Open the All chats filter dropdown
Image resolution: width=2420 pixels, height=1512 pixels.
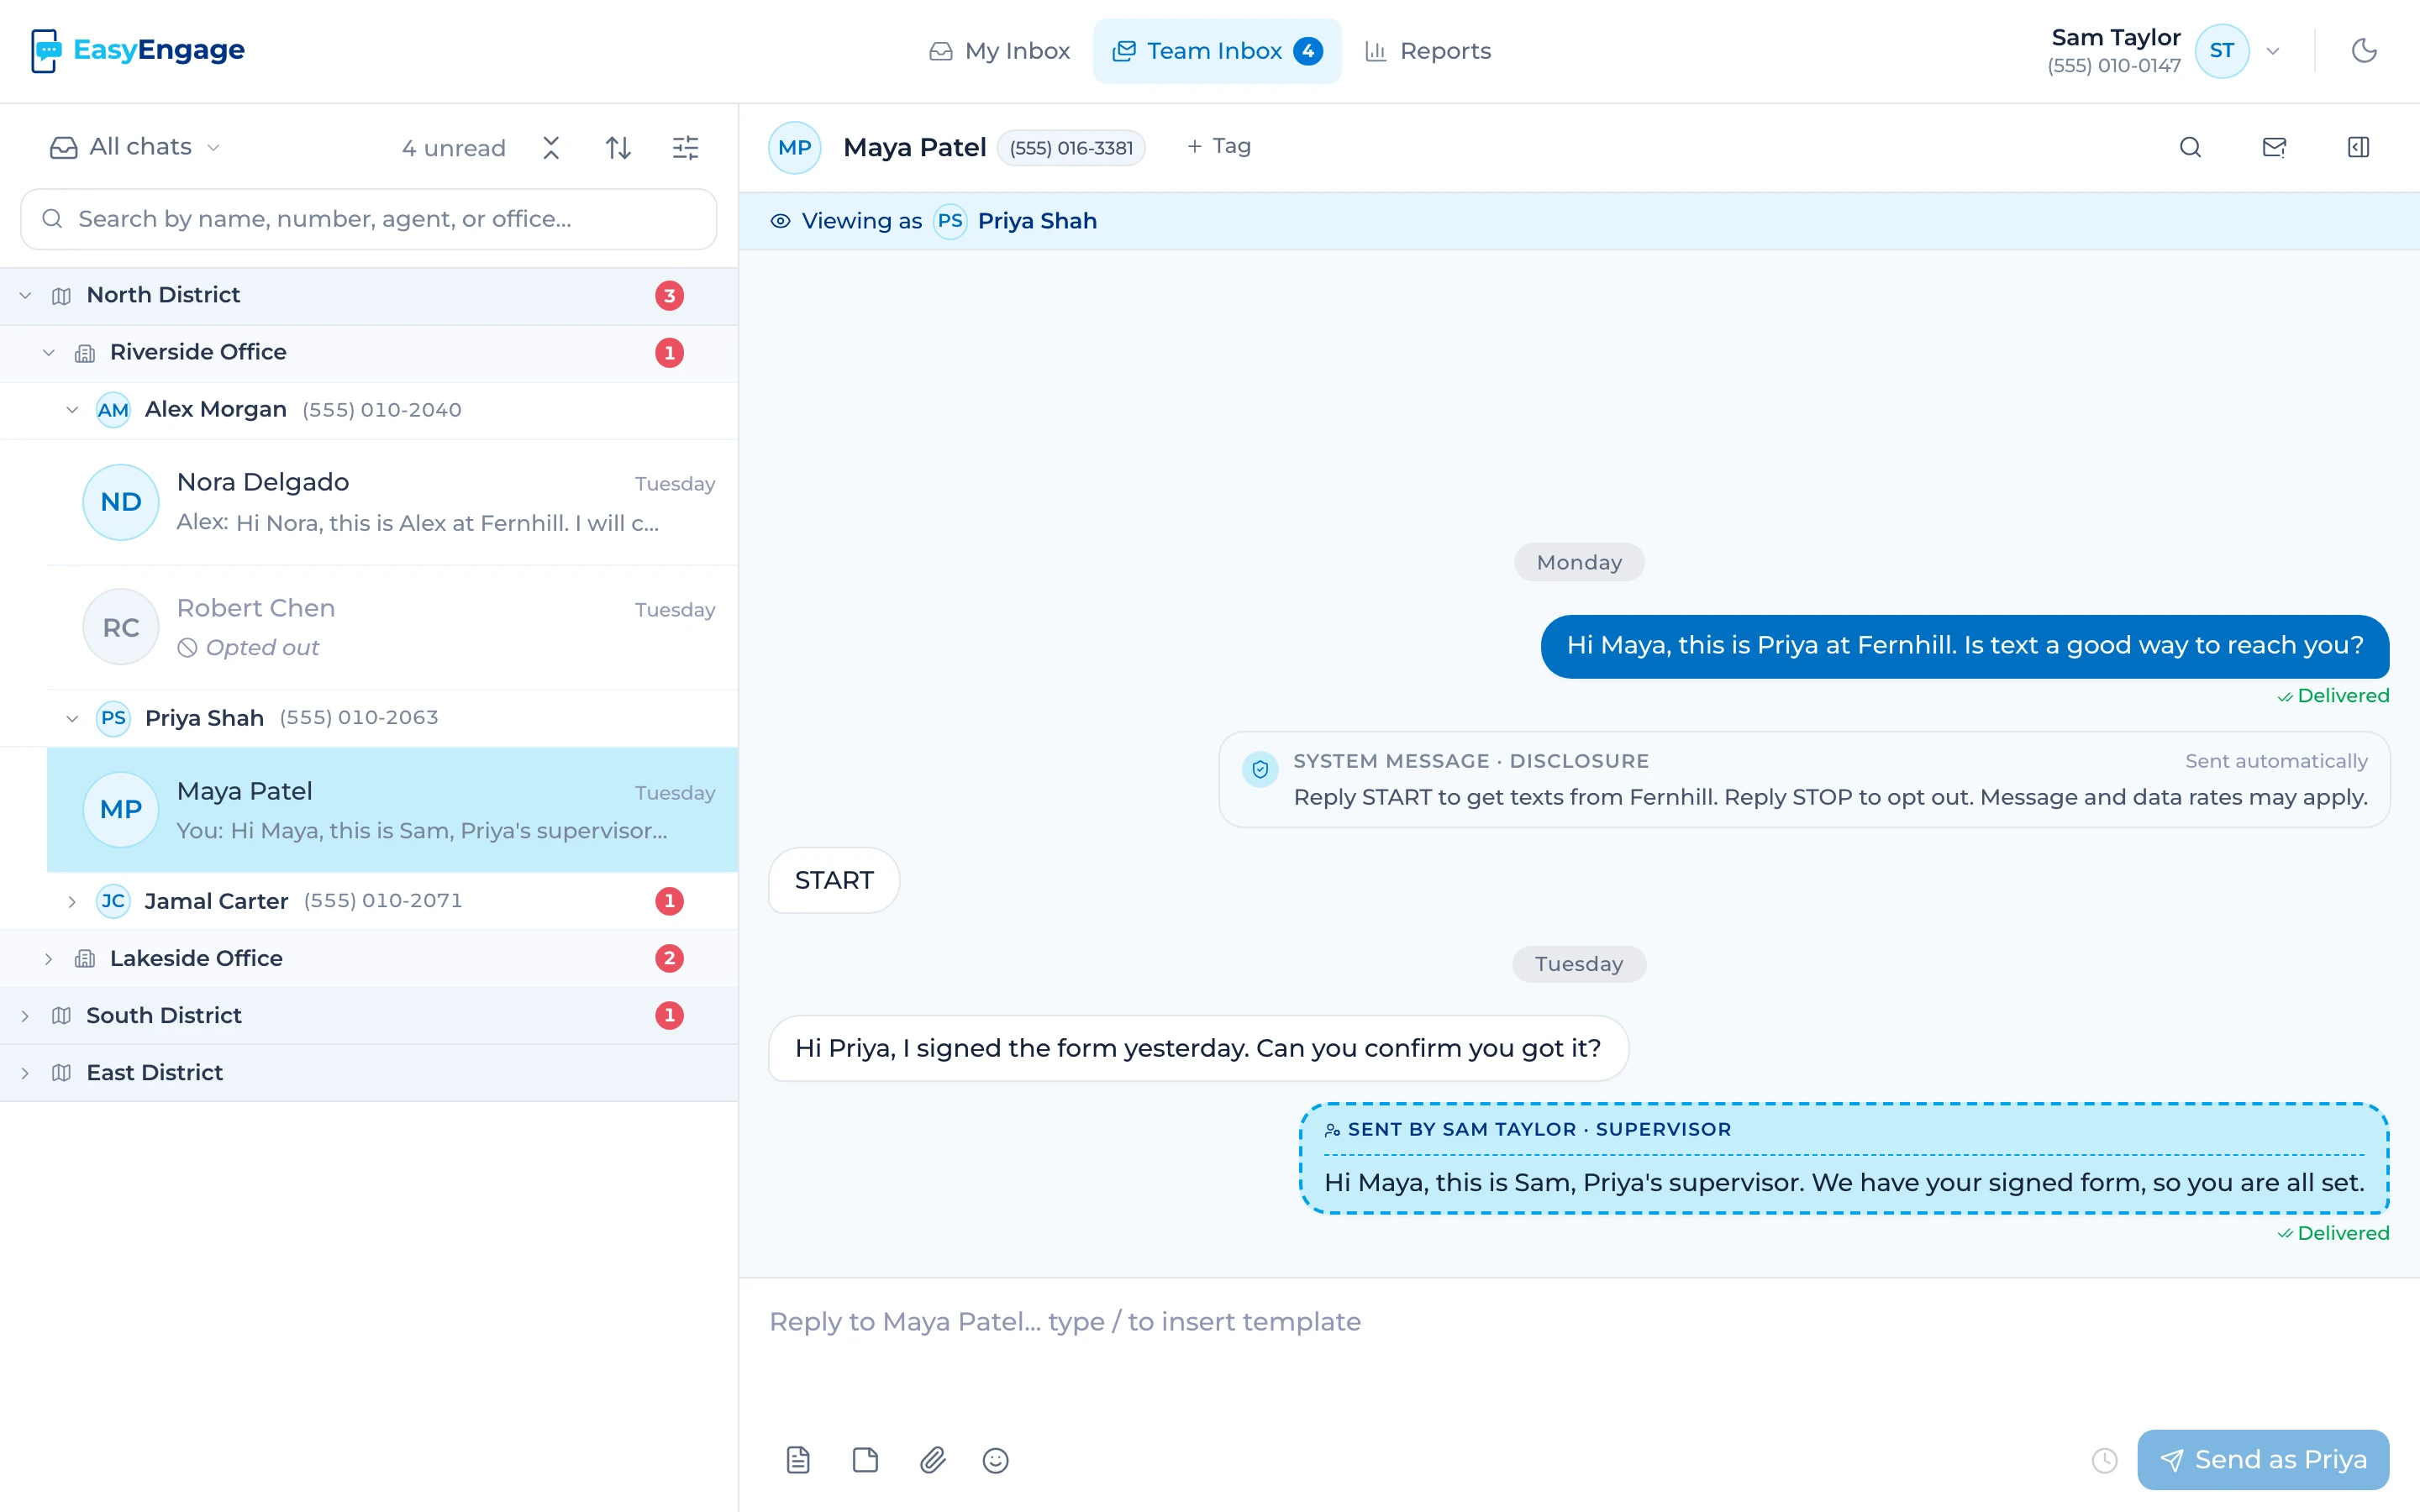[134, 147]
